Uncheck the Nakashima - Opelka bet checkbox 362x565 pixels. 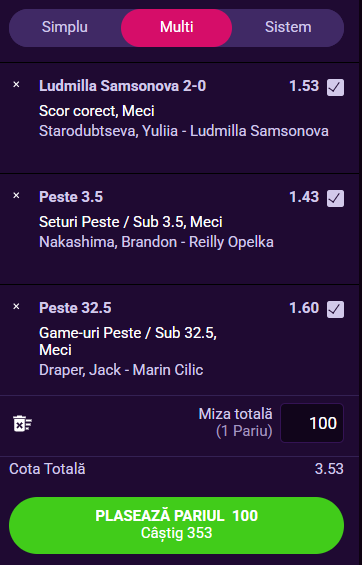[x=335, y=199]
